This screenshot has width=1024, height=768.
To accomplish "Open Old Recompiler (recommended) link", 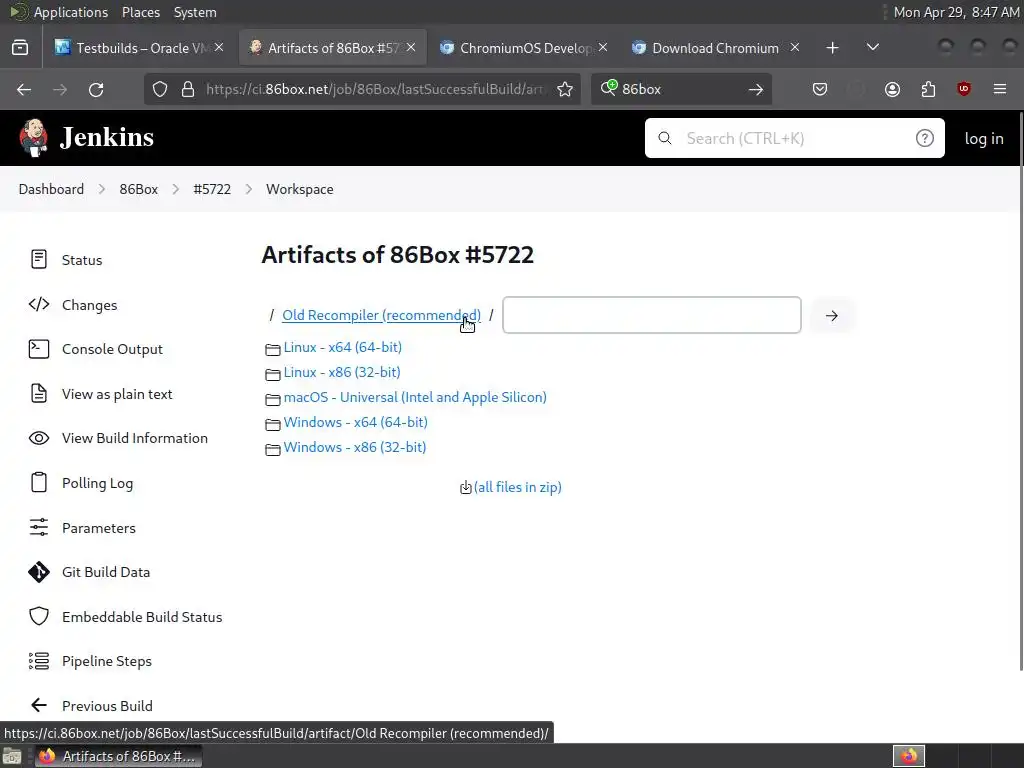I will 381,315.
